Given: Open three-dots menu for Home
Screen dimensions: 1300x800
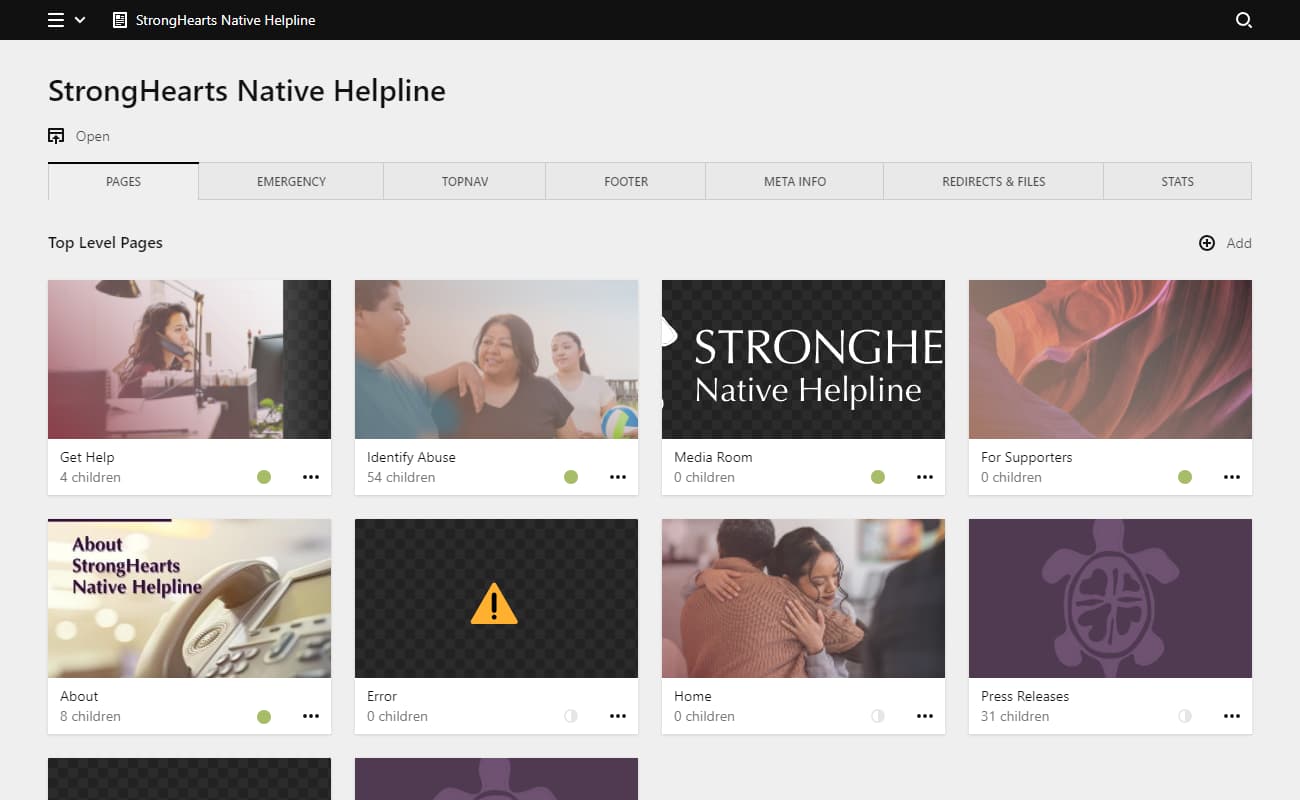Looking at the screenshot, I should coord(925,716).
